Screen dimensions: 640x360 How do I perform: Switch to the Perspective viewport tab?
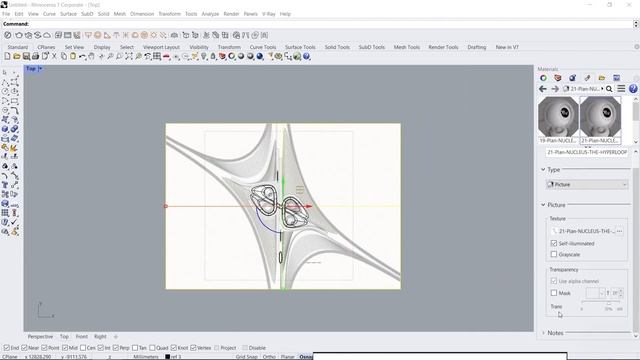point(40,336)
